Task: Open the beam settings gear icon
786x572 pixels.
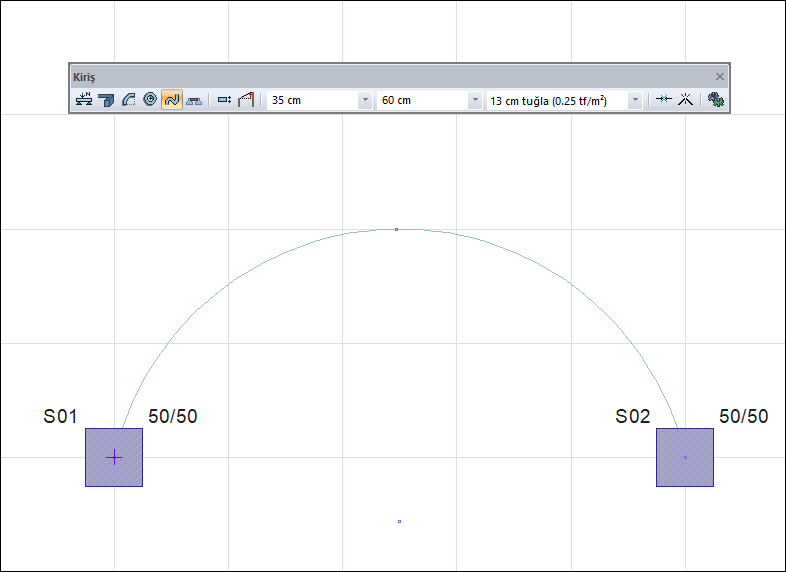Action: 715,100
